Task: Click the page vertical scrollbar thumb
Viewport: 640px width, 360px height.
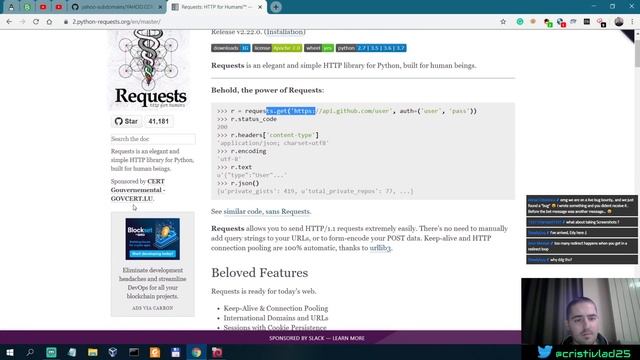Action: (x=637, y=53)
